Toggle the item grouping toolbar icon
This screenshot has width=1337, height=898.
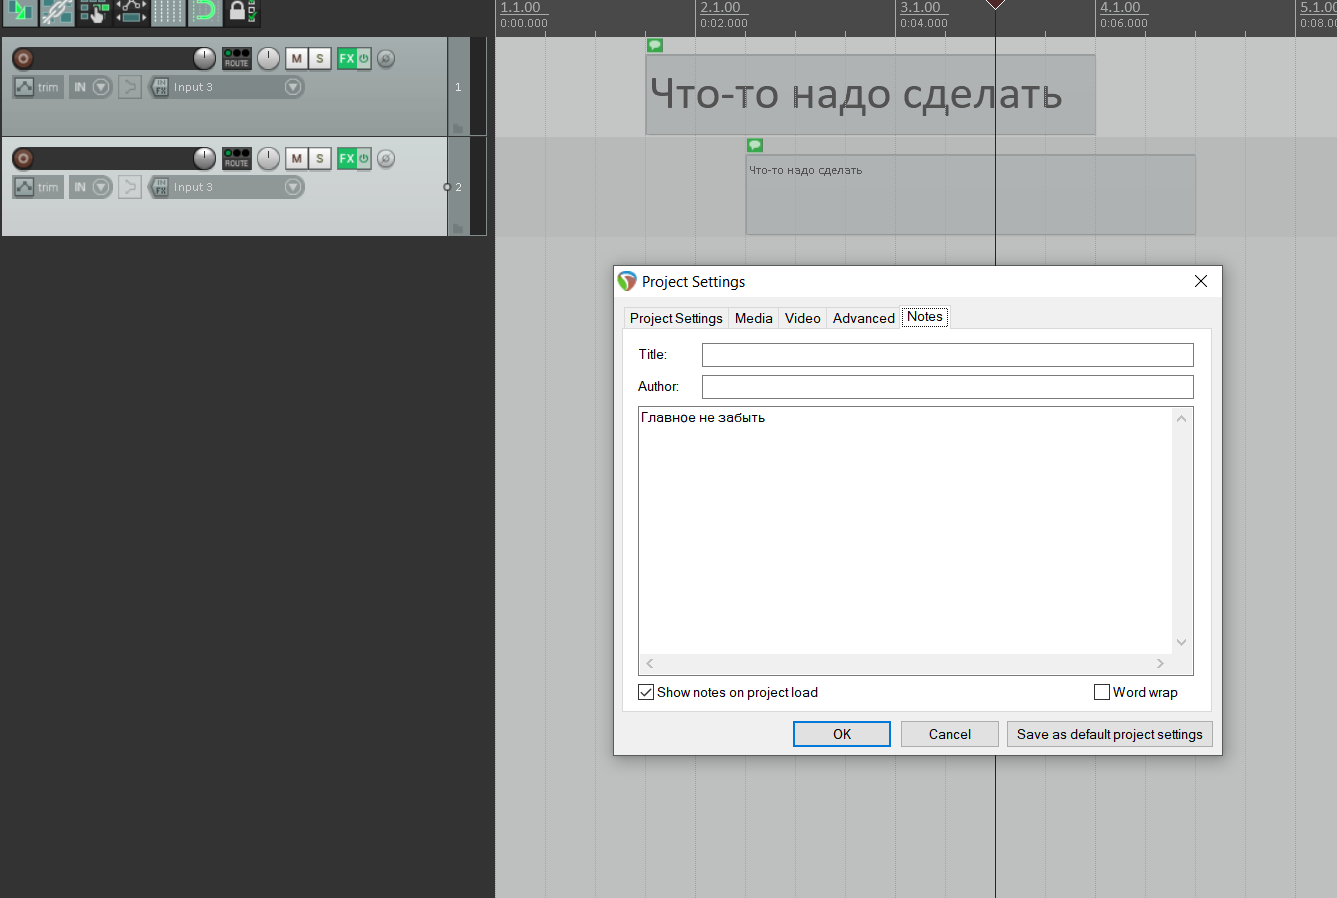(57, 12)
